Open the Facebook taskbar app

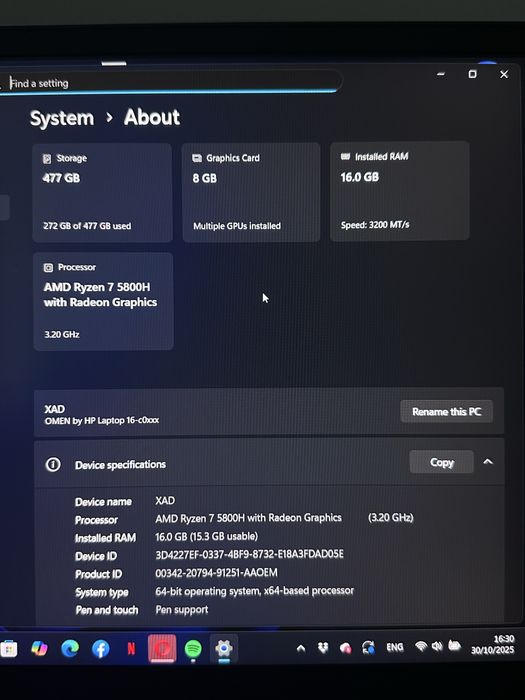click(100, 649)
